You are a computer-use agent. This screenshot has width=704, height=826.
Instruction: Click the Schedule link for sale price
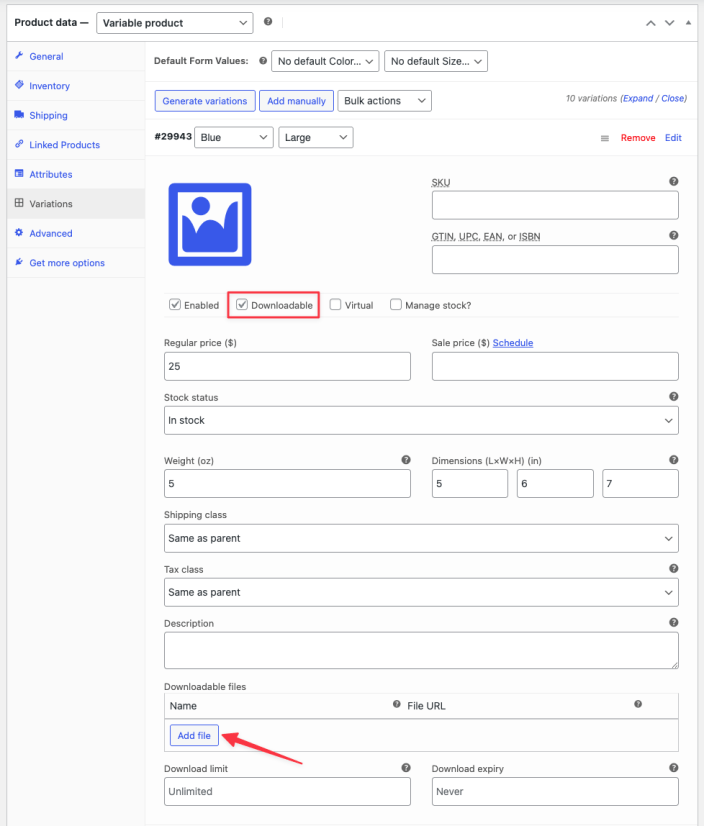point(513,343)
